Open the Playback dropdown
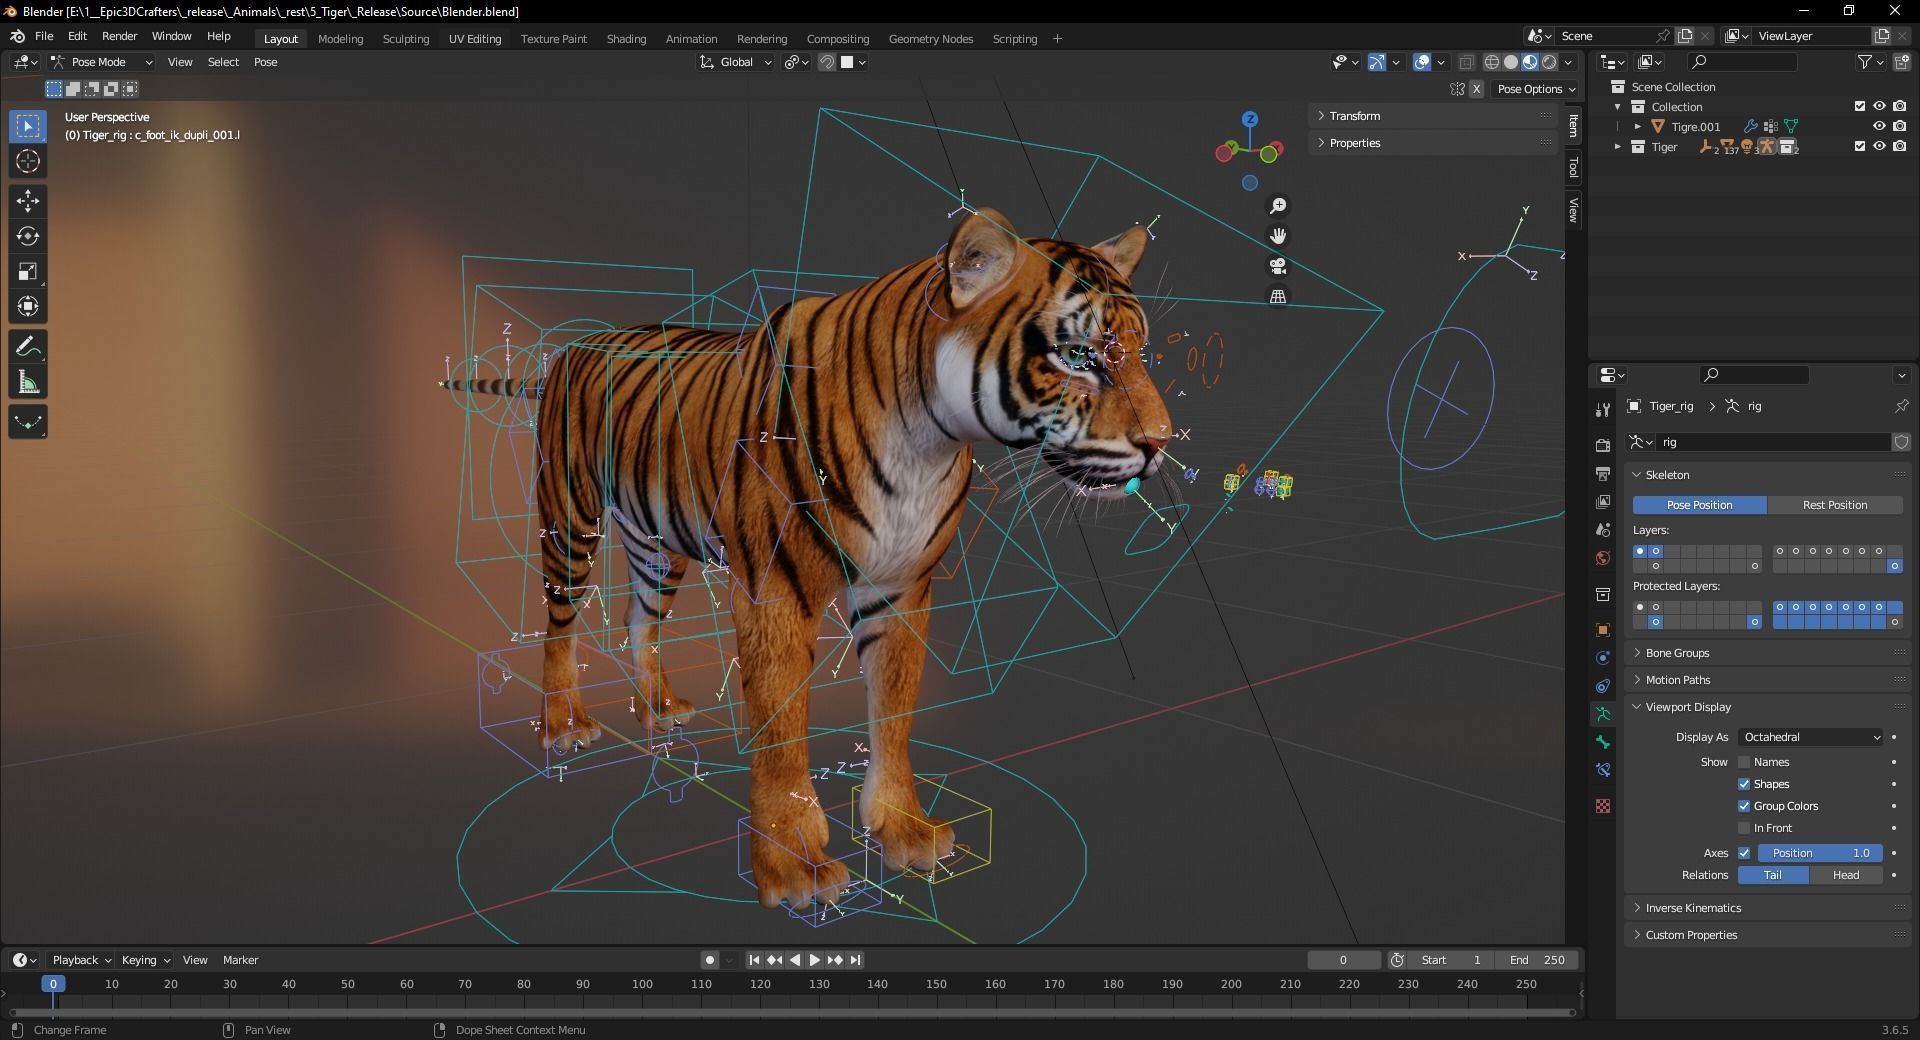 [81, 960]
